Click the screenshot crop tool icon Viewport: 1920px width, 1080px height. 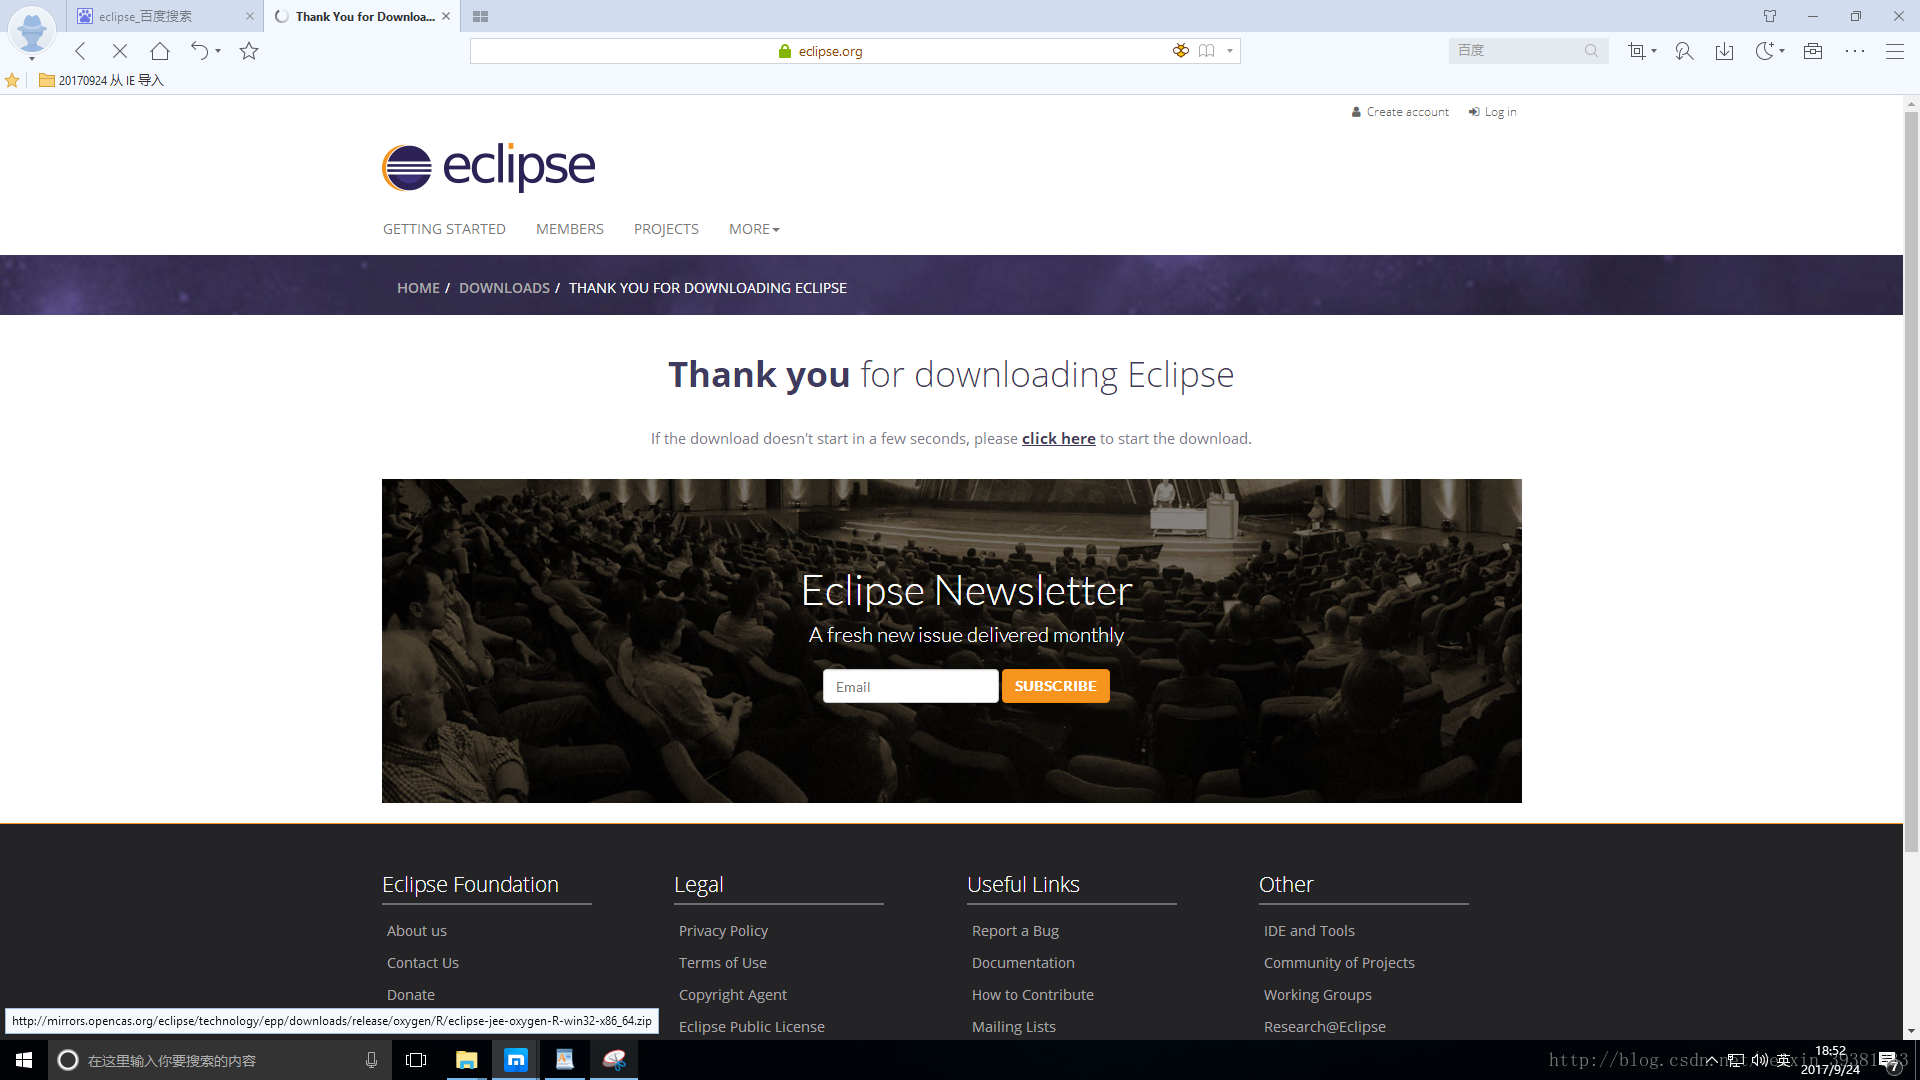click(1636, 51)
